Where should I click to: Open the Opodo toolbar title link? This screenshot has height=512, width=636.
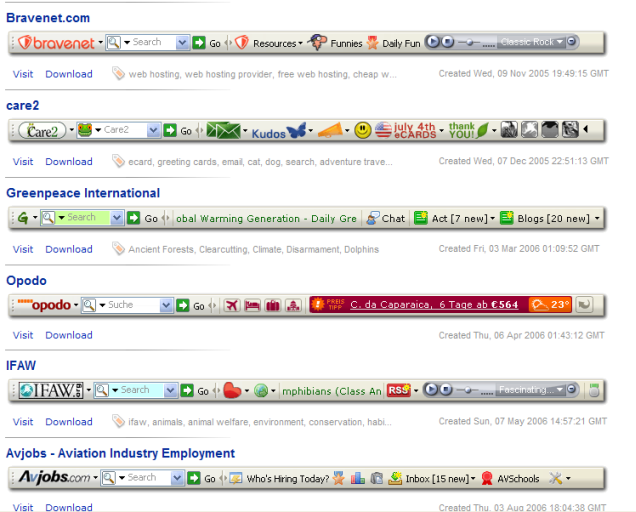(26, 281)
